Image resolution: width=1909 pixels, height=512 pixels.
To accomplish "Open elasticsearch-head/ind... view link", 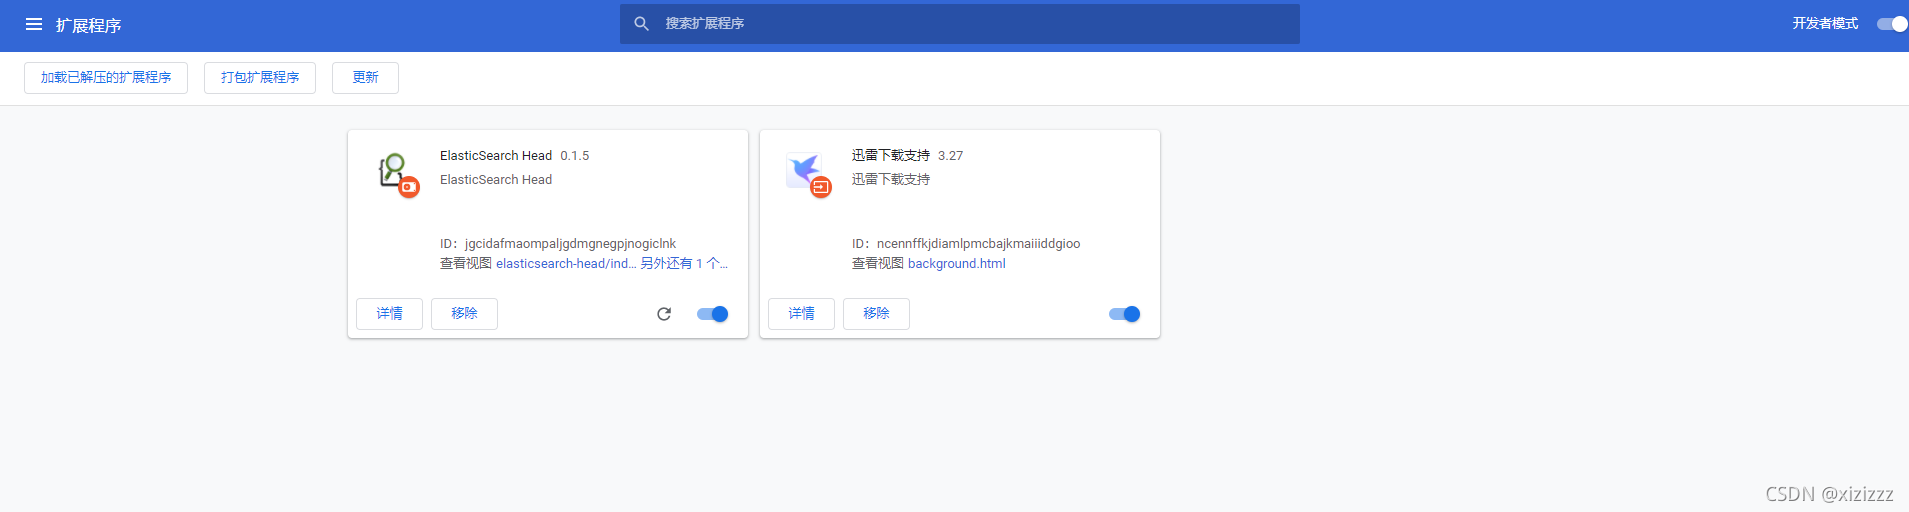I will click(x=566, y=264).
